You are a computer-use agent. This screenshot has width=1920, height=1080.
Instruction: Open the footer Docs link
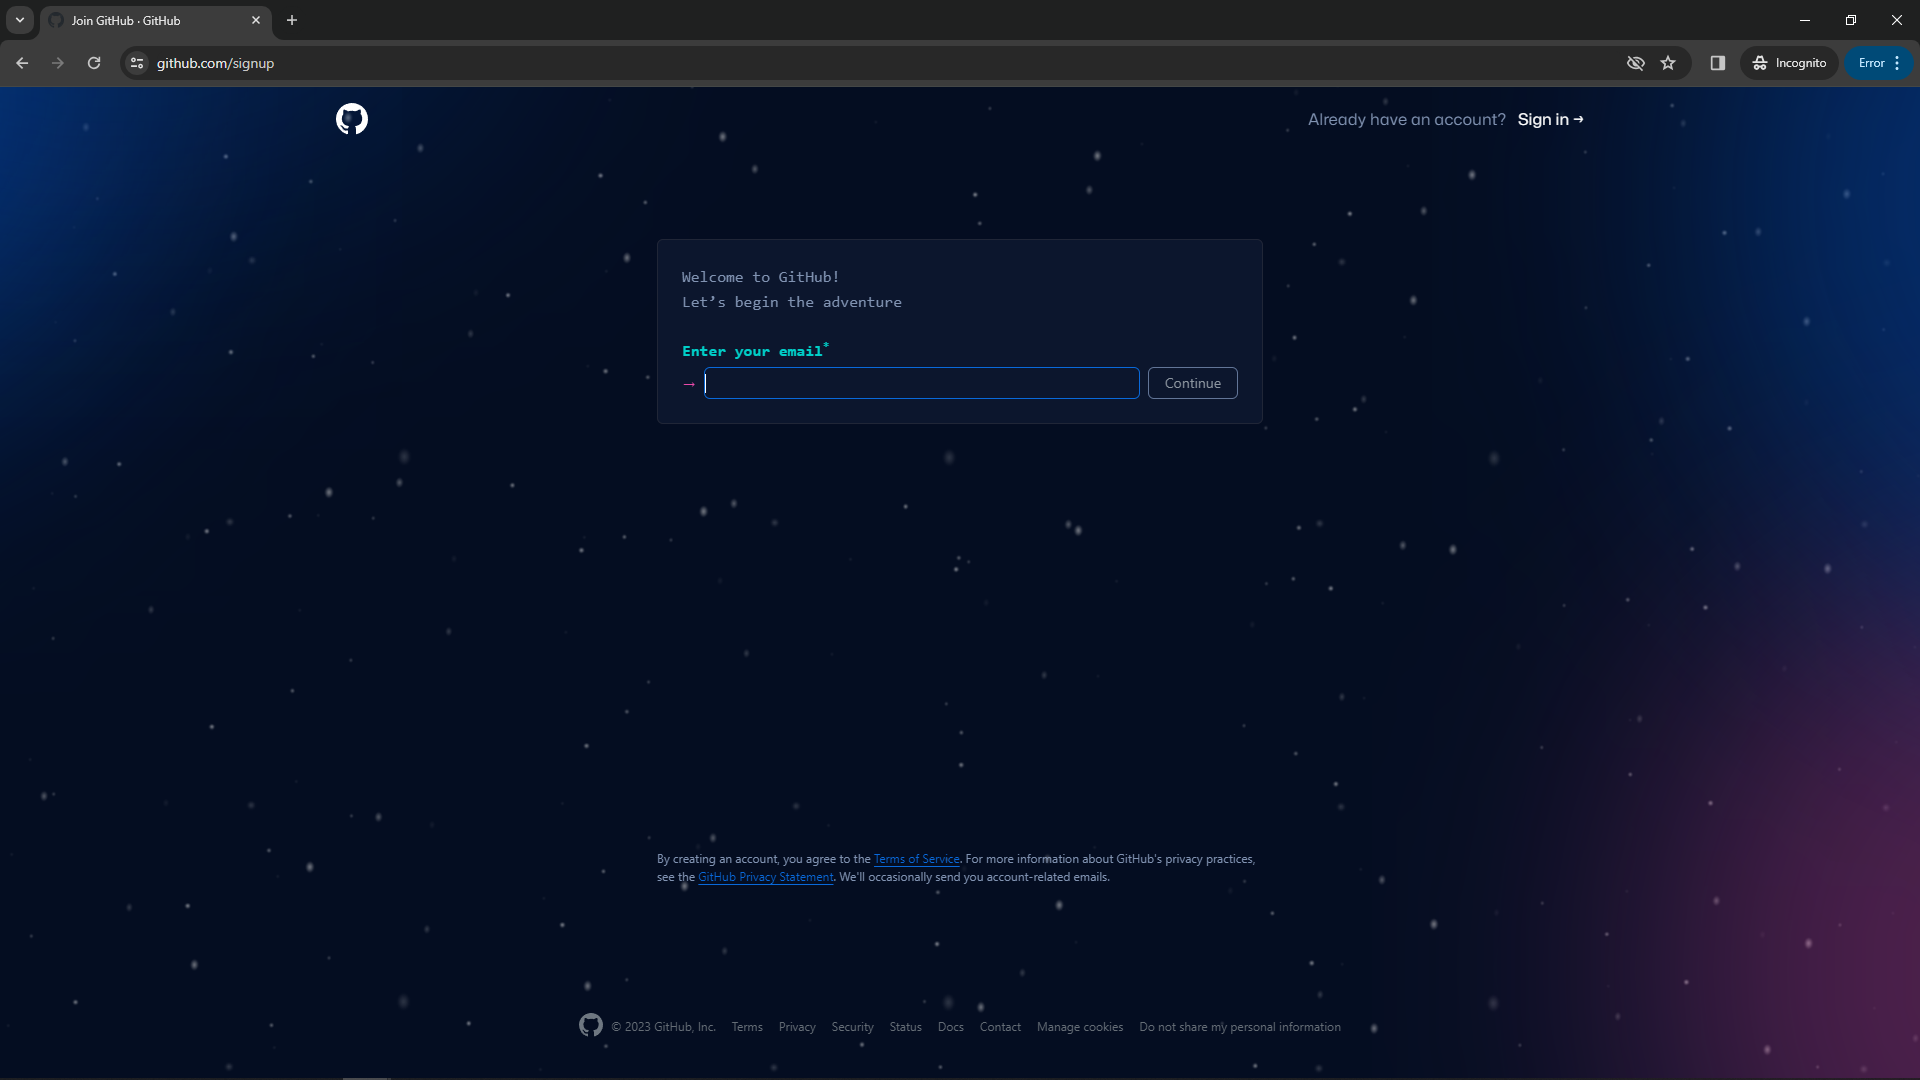coord(951,1027)
